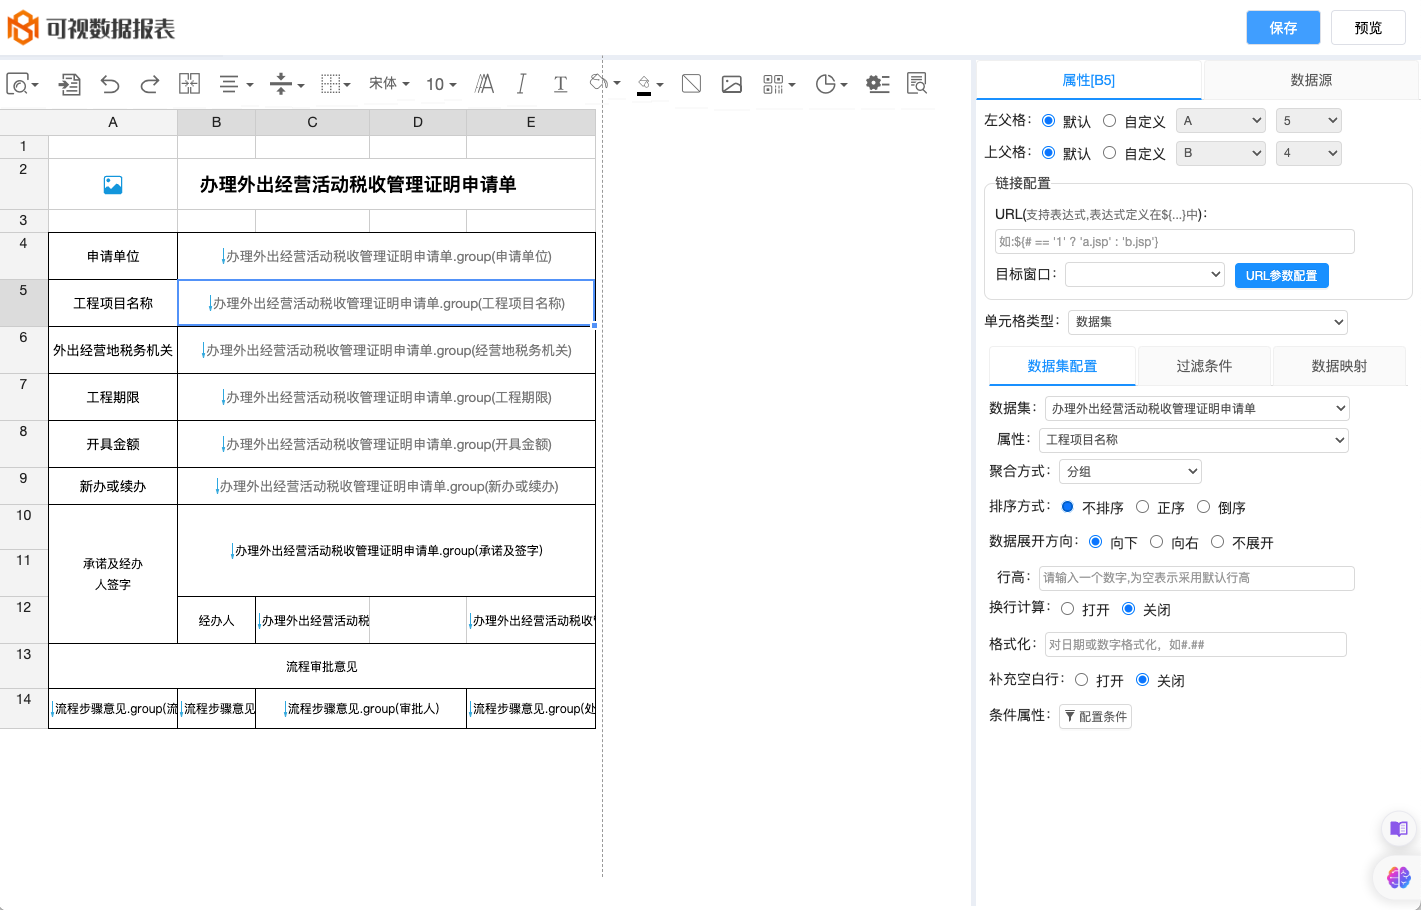Image resolution: width=1421 pixels, height=910 pixels.
Task: Open the 属性 dropdown 工程项目名称
Action: click(1194, 440)
